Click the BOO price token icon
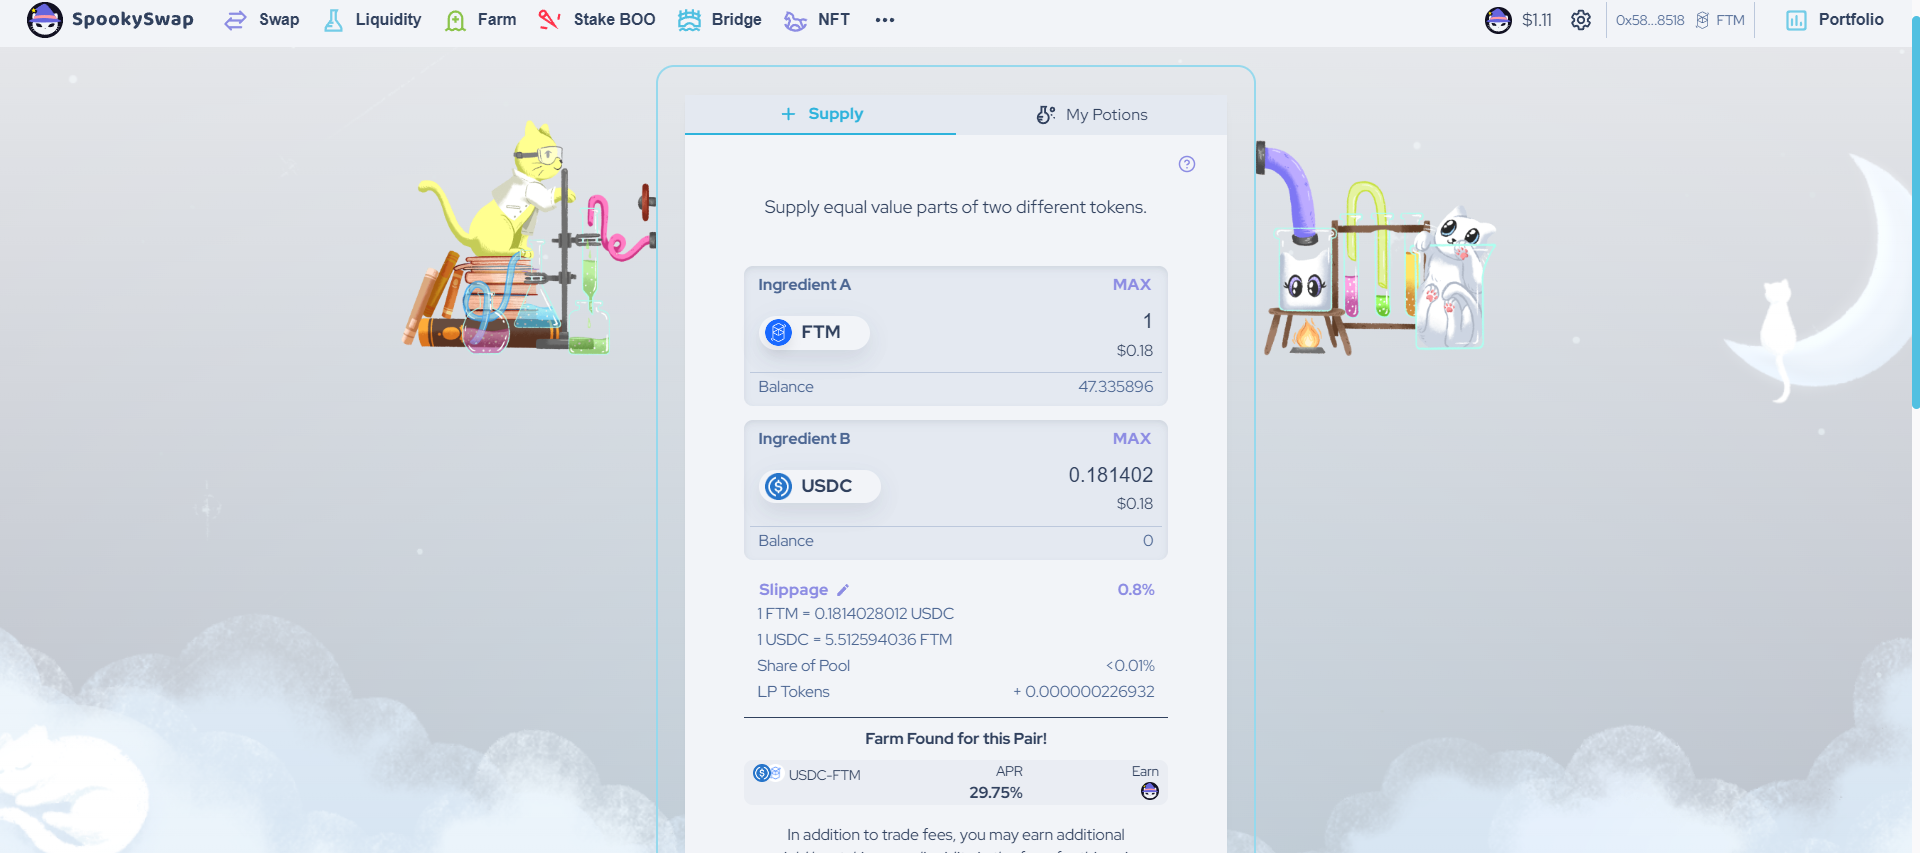 point(1498,20)
